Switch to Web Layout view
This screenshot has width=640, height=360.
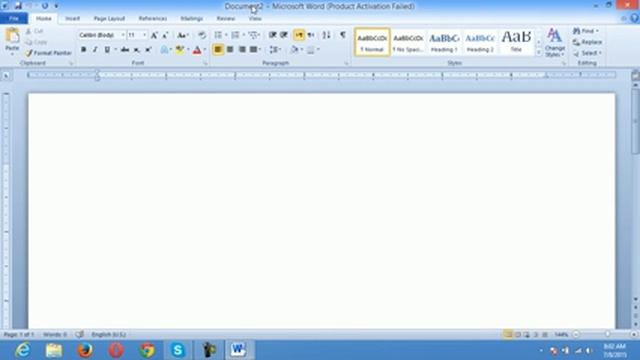527,335
